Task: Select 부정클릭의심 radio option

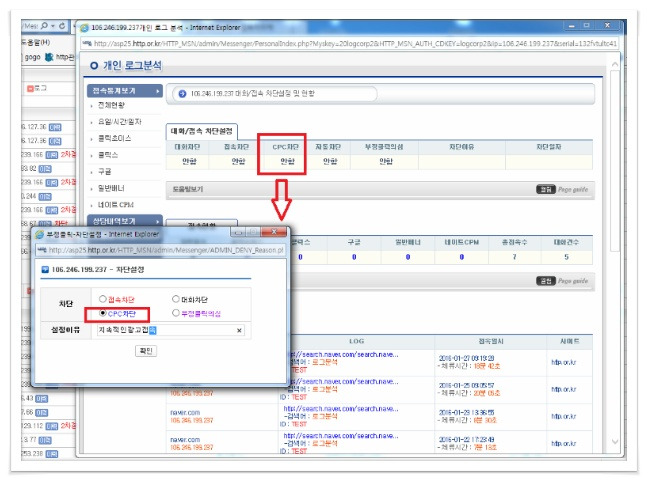Action: coord(176,313)
